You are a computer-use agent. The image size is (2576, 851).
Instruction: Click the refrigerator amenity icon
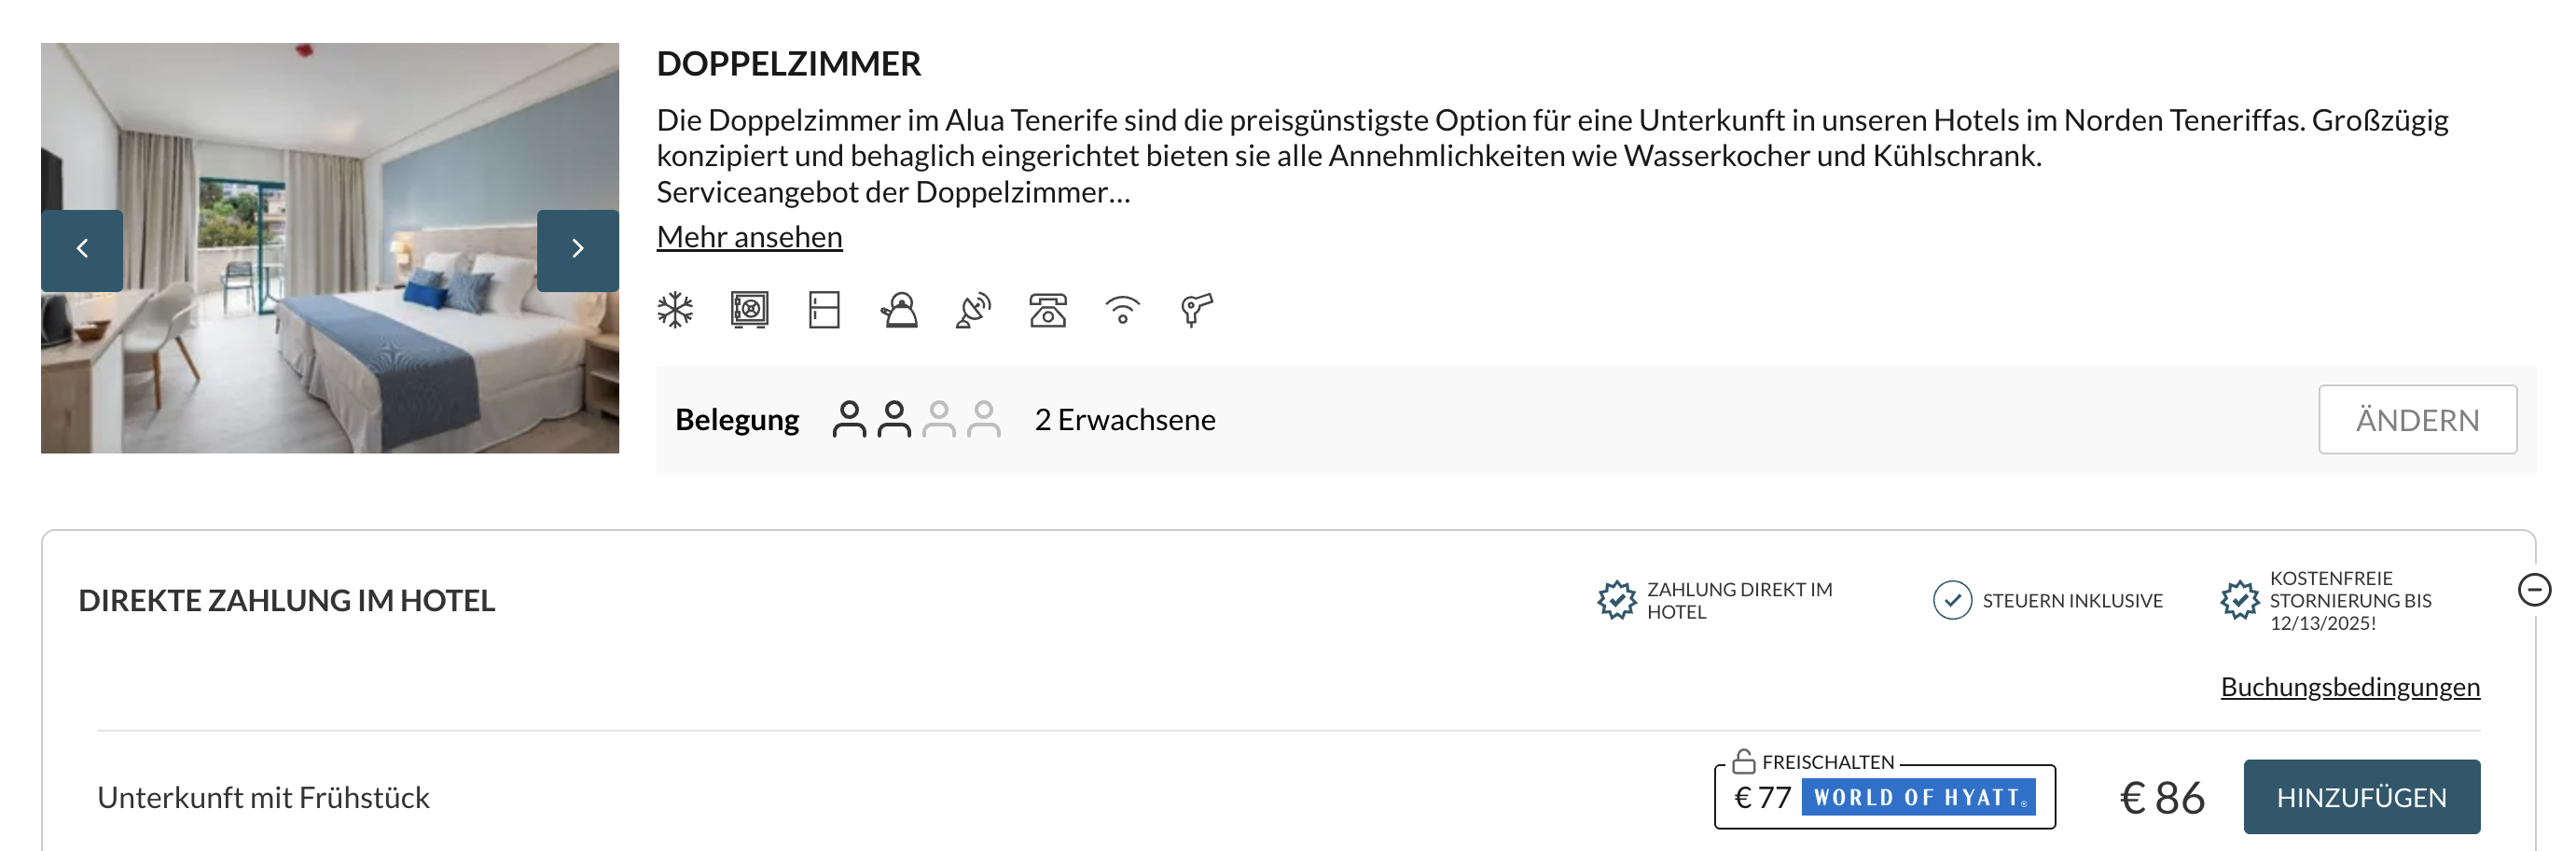click(x=824, y=310)
